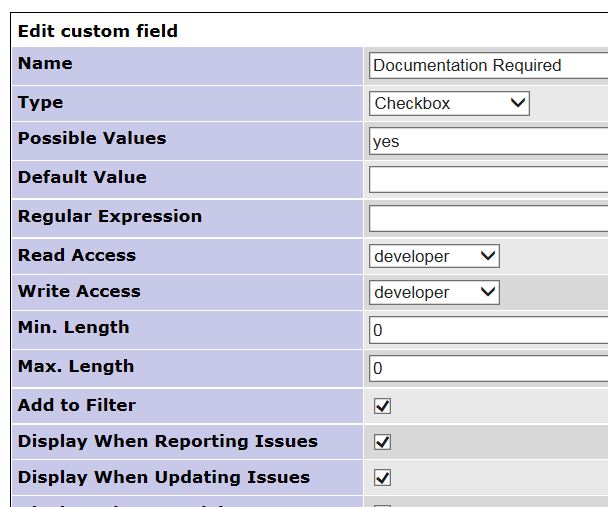Open the Type dropdown showing Checkbox
Image resolution: width=608 pixels, height=507 pixels.
[x=449, y=103]
